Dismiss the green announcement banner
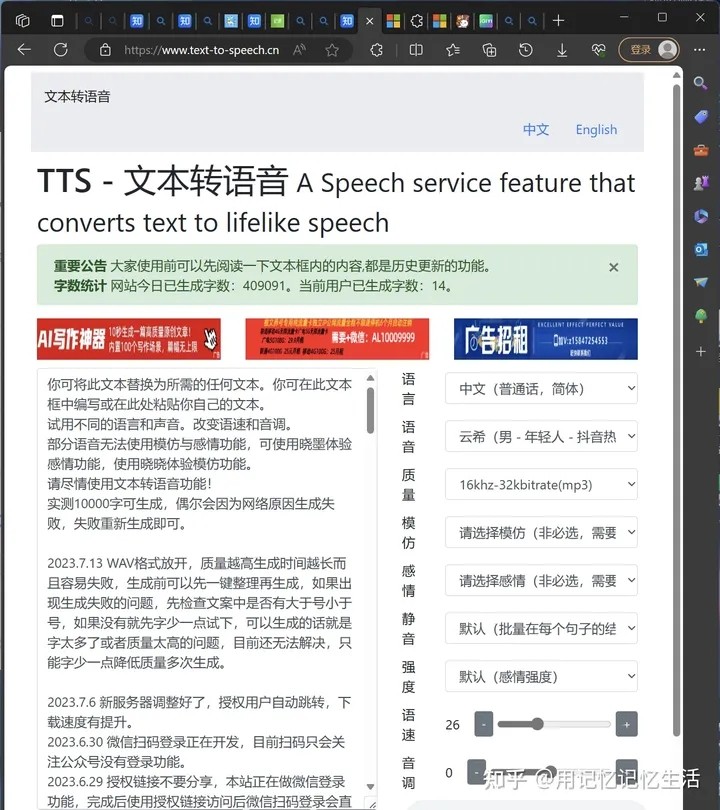Image resolution: width=720 pixels, height=810 pixels. coord(614,267)
